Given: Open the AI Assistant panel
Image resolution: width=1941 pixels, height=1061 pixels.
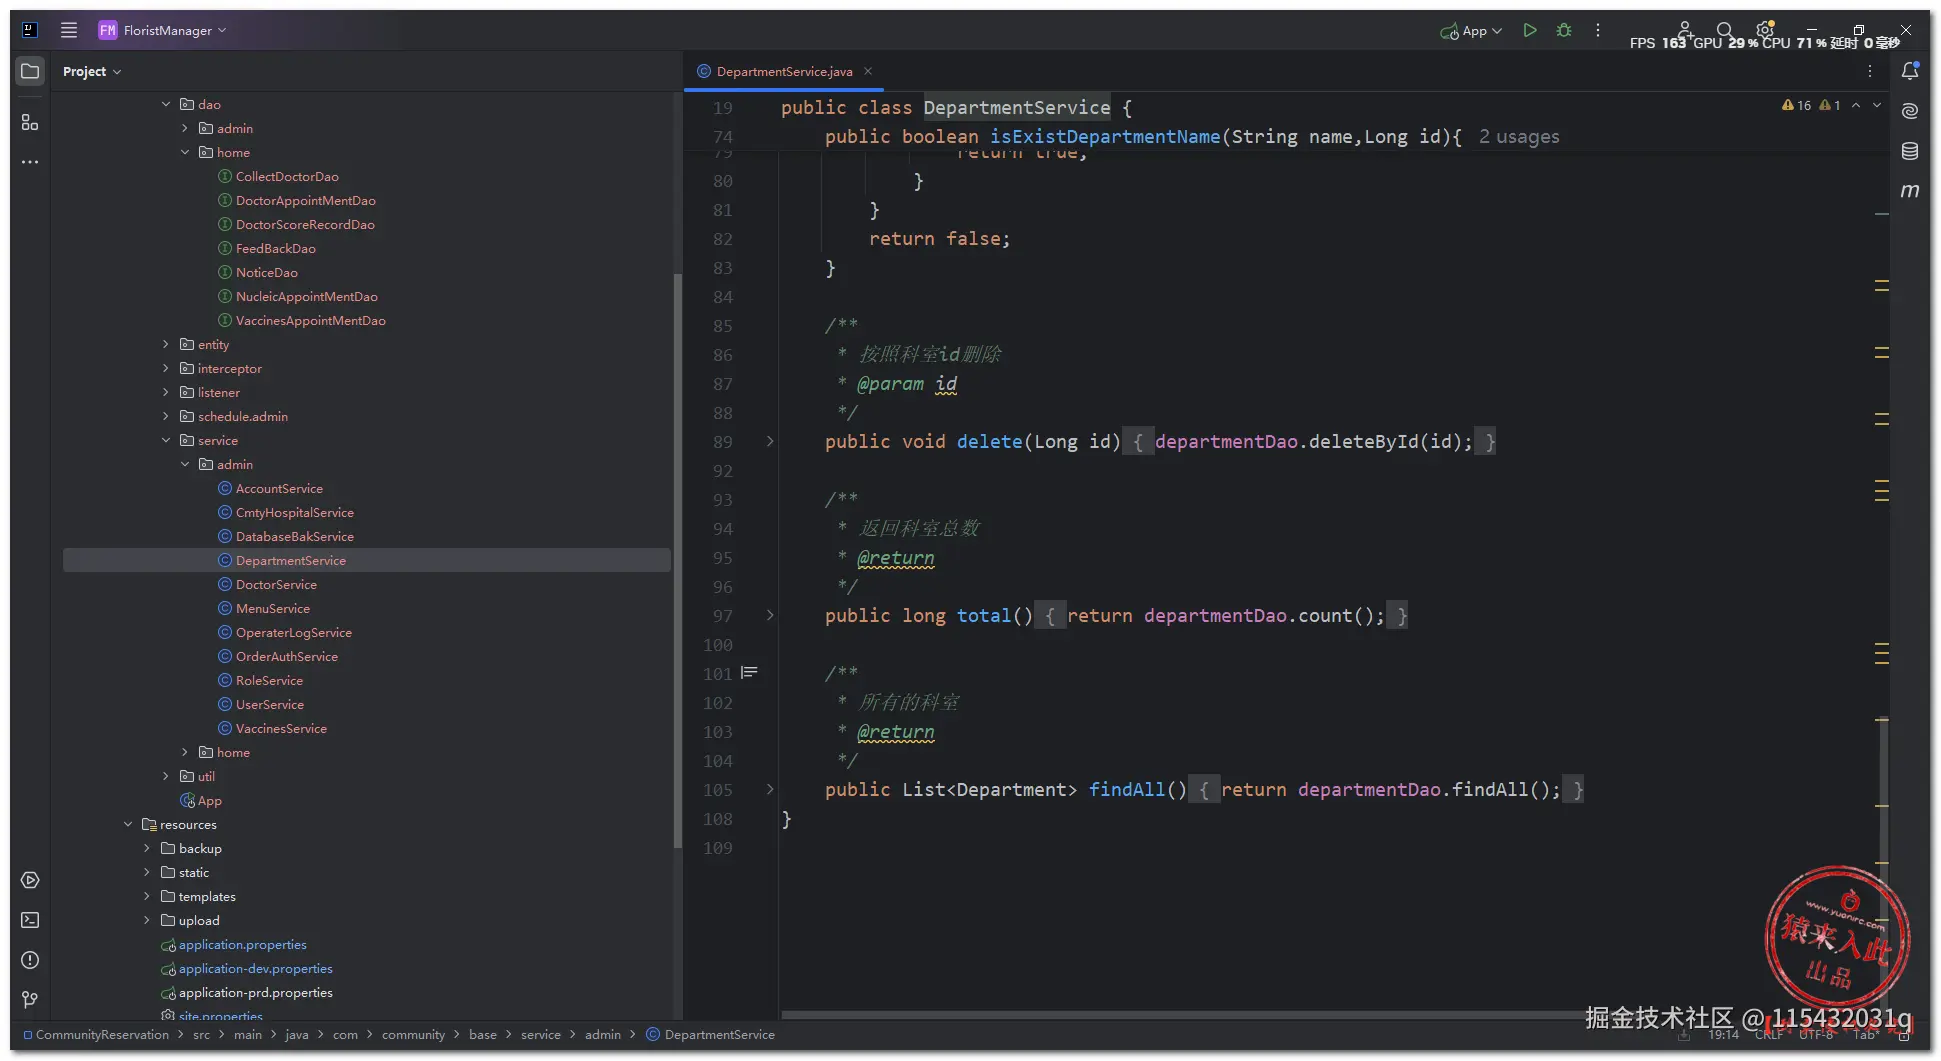Looking at the screenshot, I should point(1910,111).
